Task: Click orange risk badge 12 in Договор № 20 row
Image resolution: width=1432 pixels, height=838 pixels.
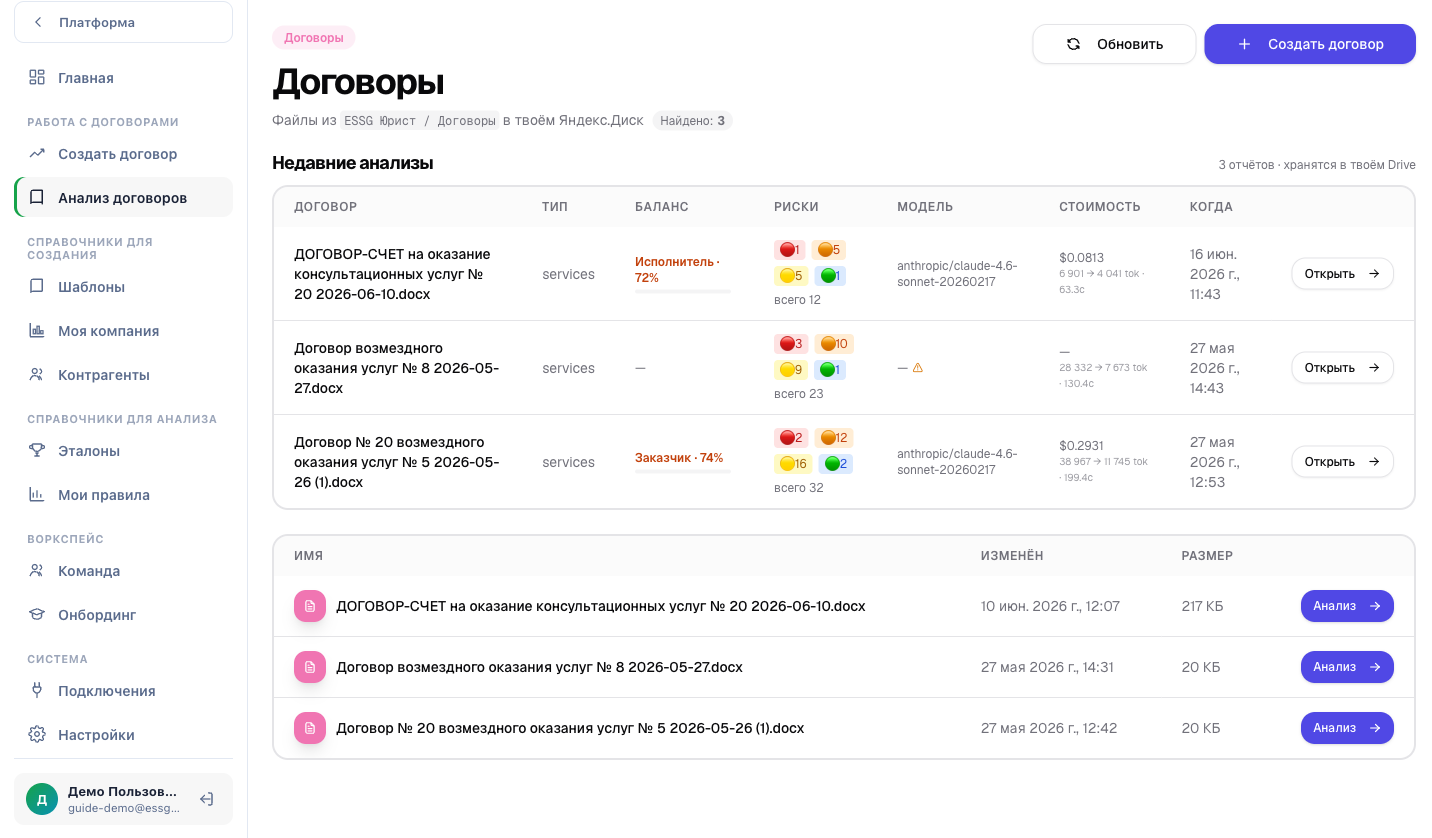Action: (834, 438)
